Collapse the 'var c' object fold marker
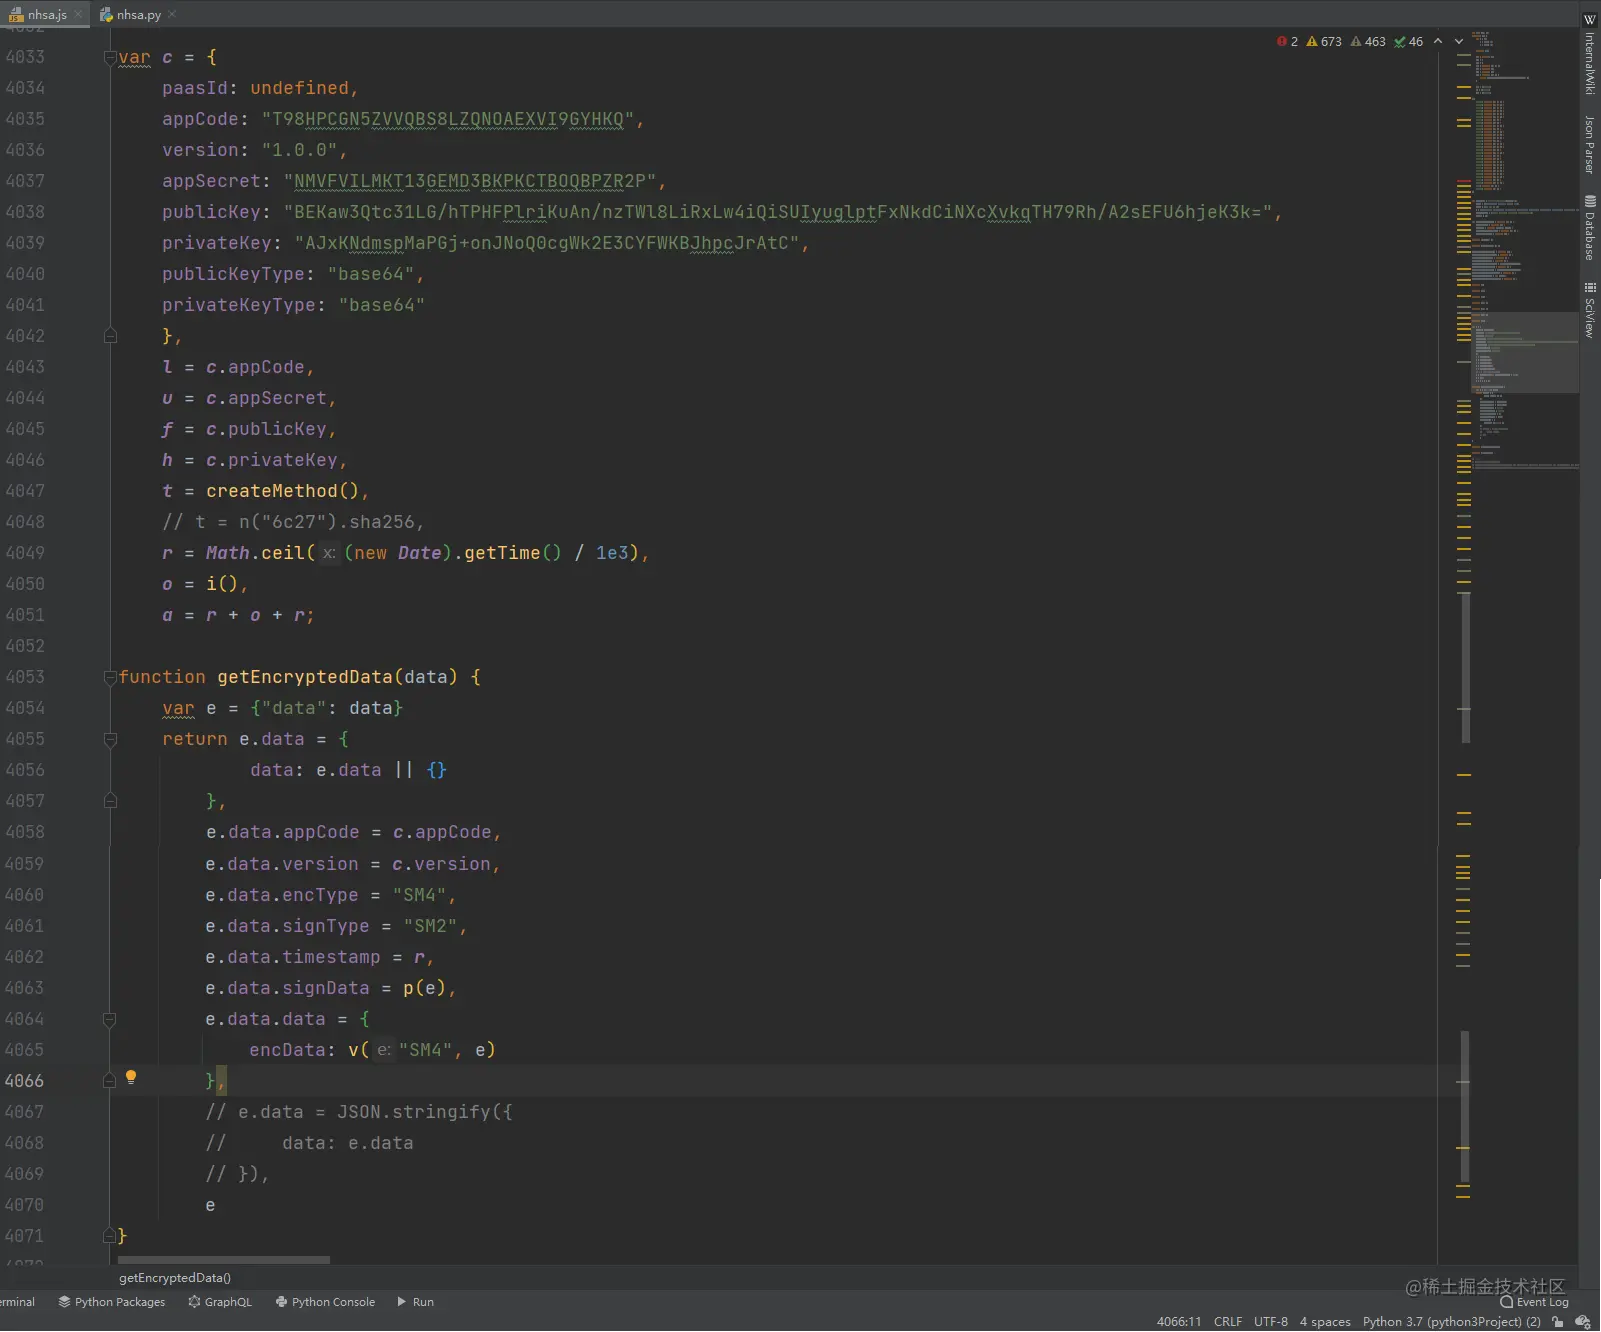This screenshot has height=1332, width=1601. (111, 57)
